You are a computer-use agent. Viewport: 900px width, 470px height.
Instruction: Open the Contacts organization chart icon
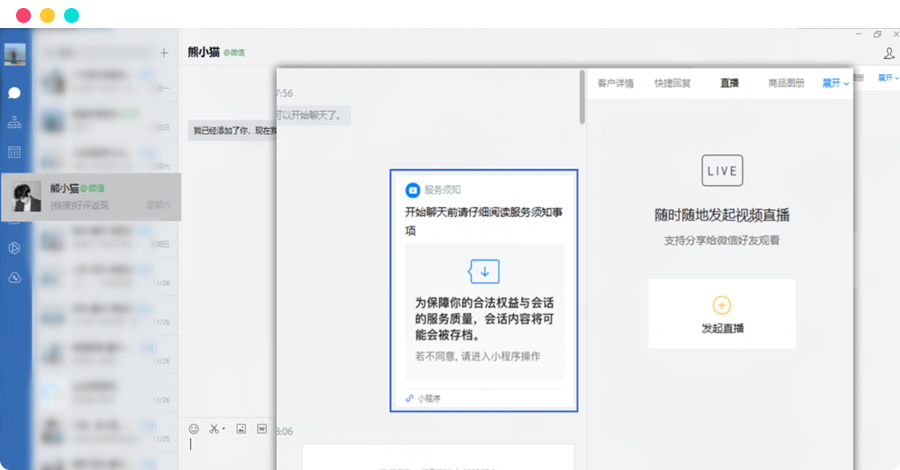[15, 123]
